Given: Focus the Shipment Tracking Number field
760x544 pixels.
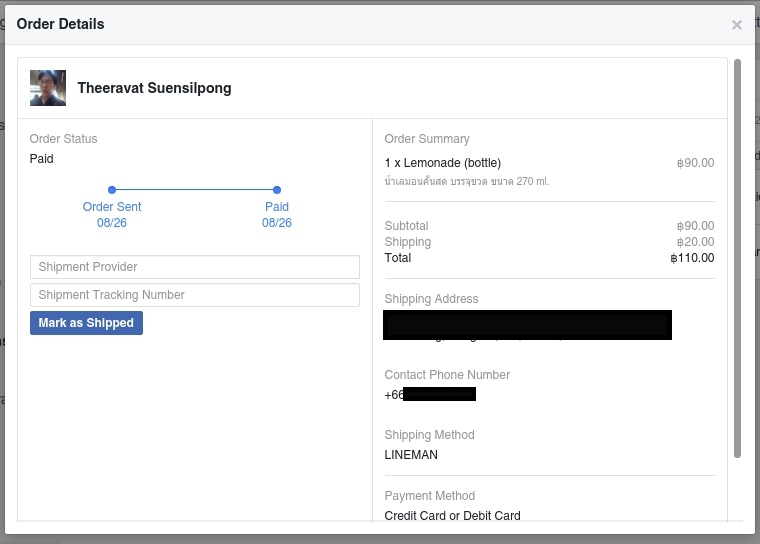Looking at the screenshot, I should coord(195,295).
